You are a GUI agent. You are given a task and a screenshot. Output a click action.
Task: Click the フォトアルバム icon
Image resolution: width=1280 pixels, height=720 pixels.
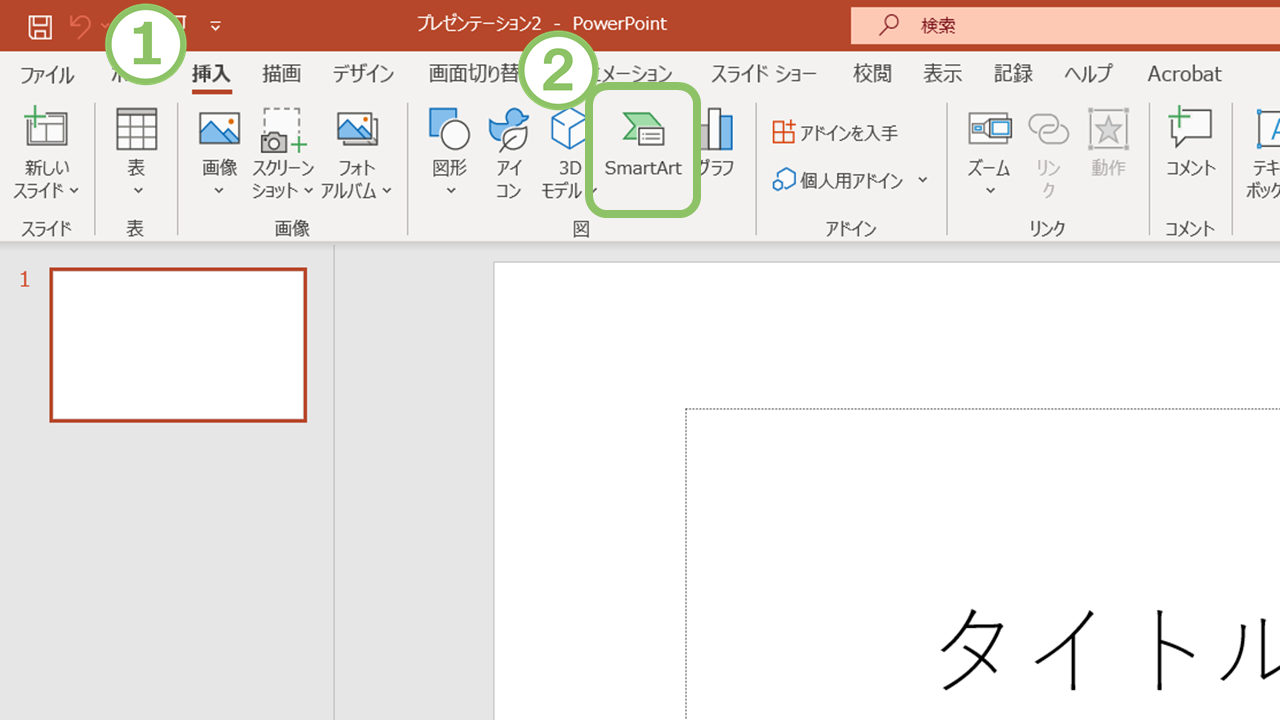point(356,129)
